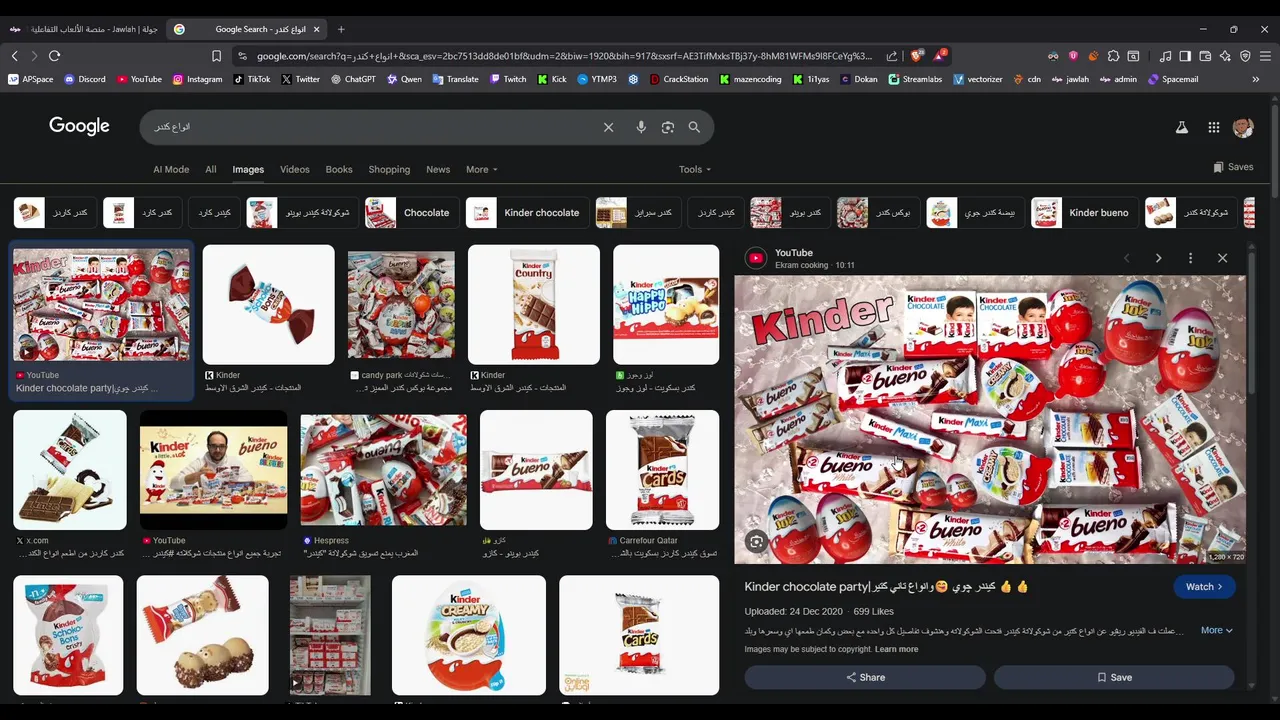Click the browser reload button
This screenshot has height=720, width=1280.
[54, 56]
